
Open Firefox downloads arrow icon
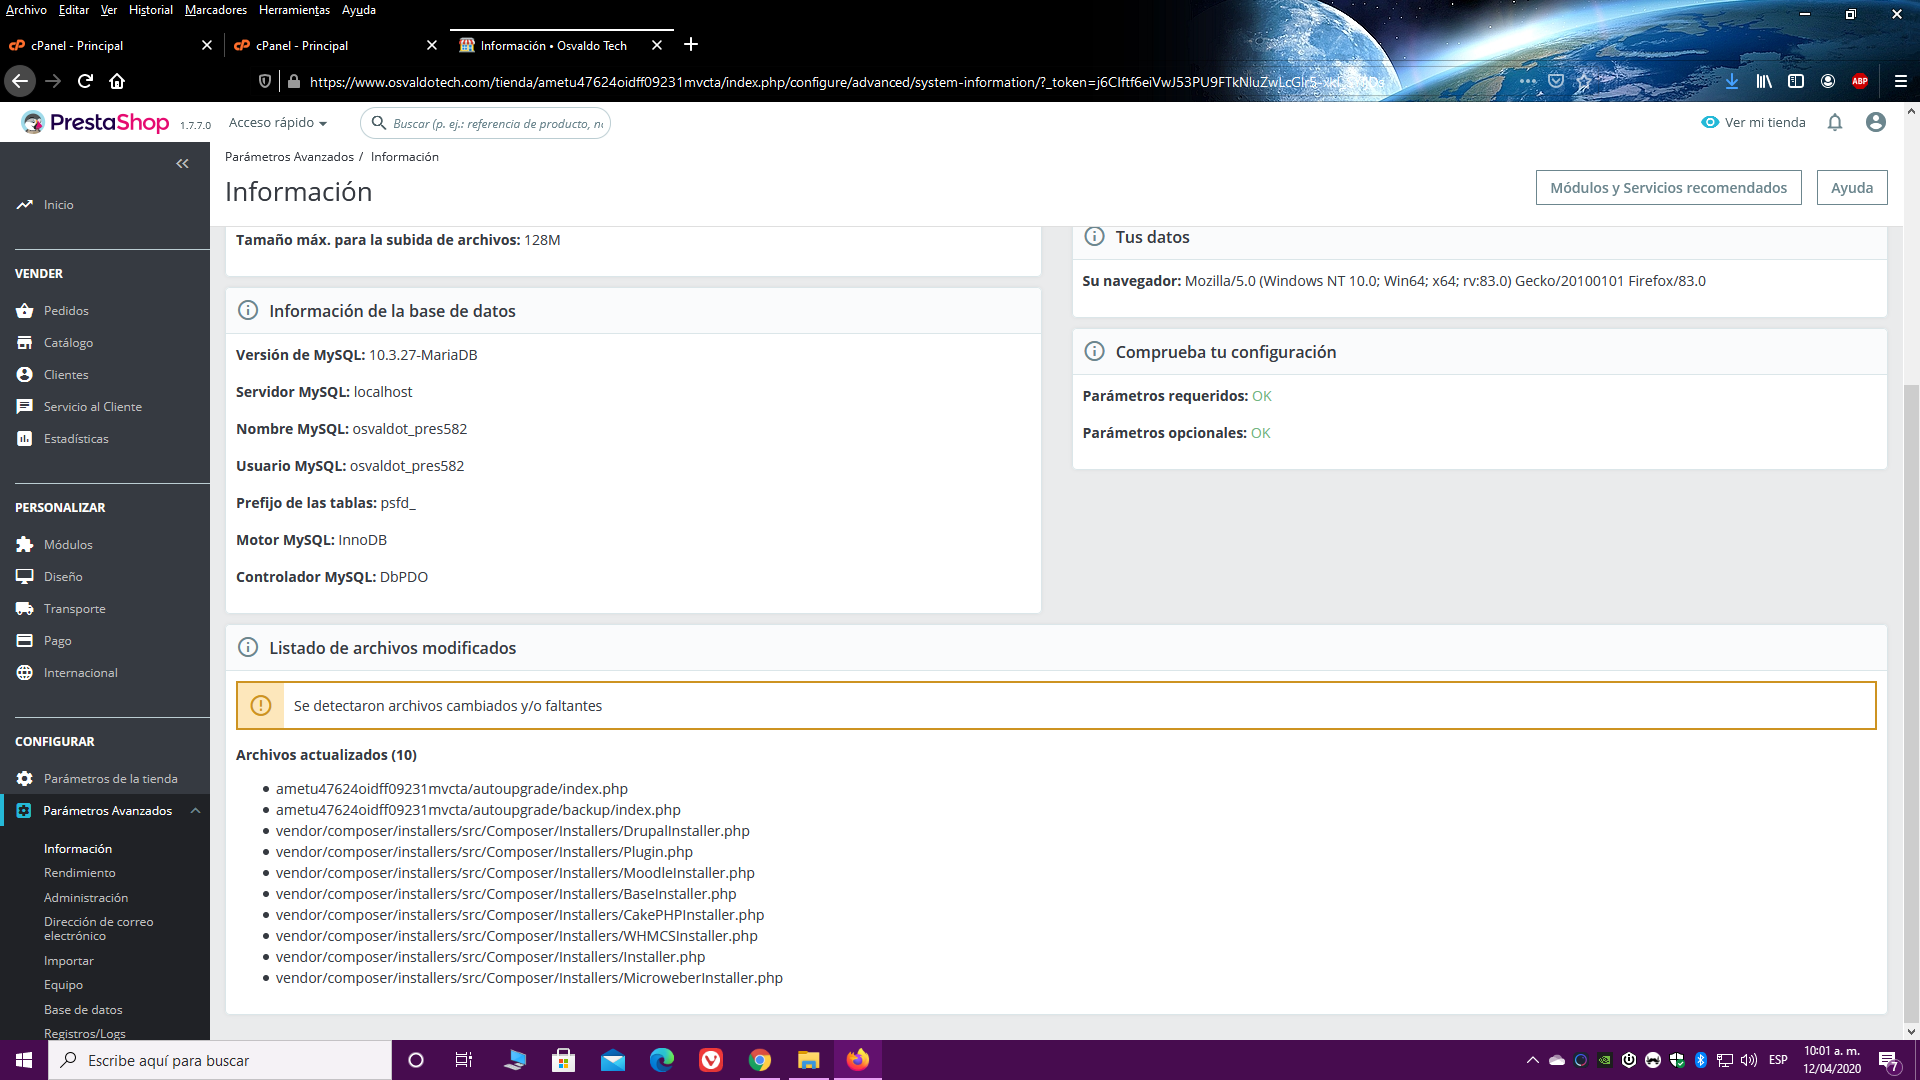point(1732,81)
